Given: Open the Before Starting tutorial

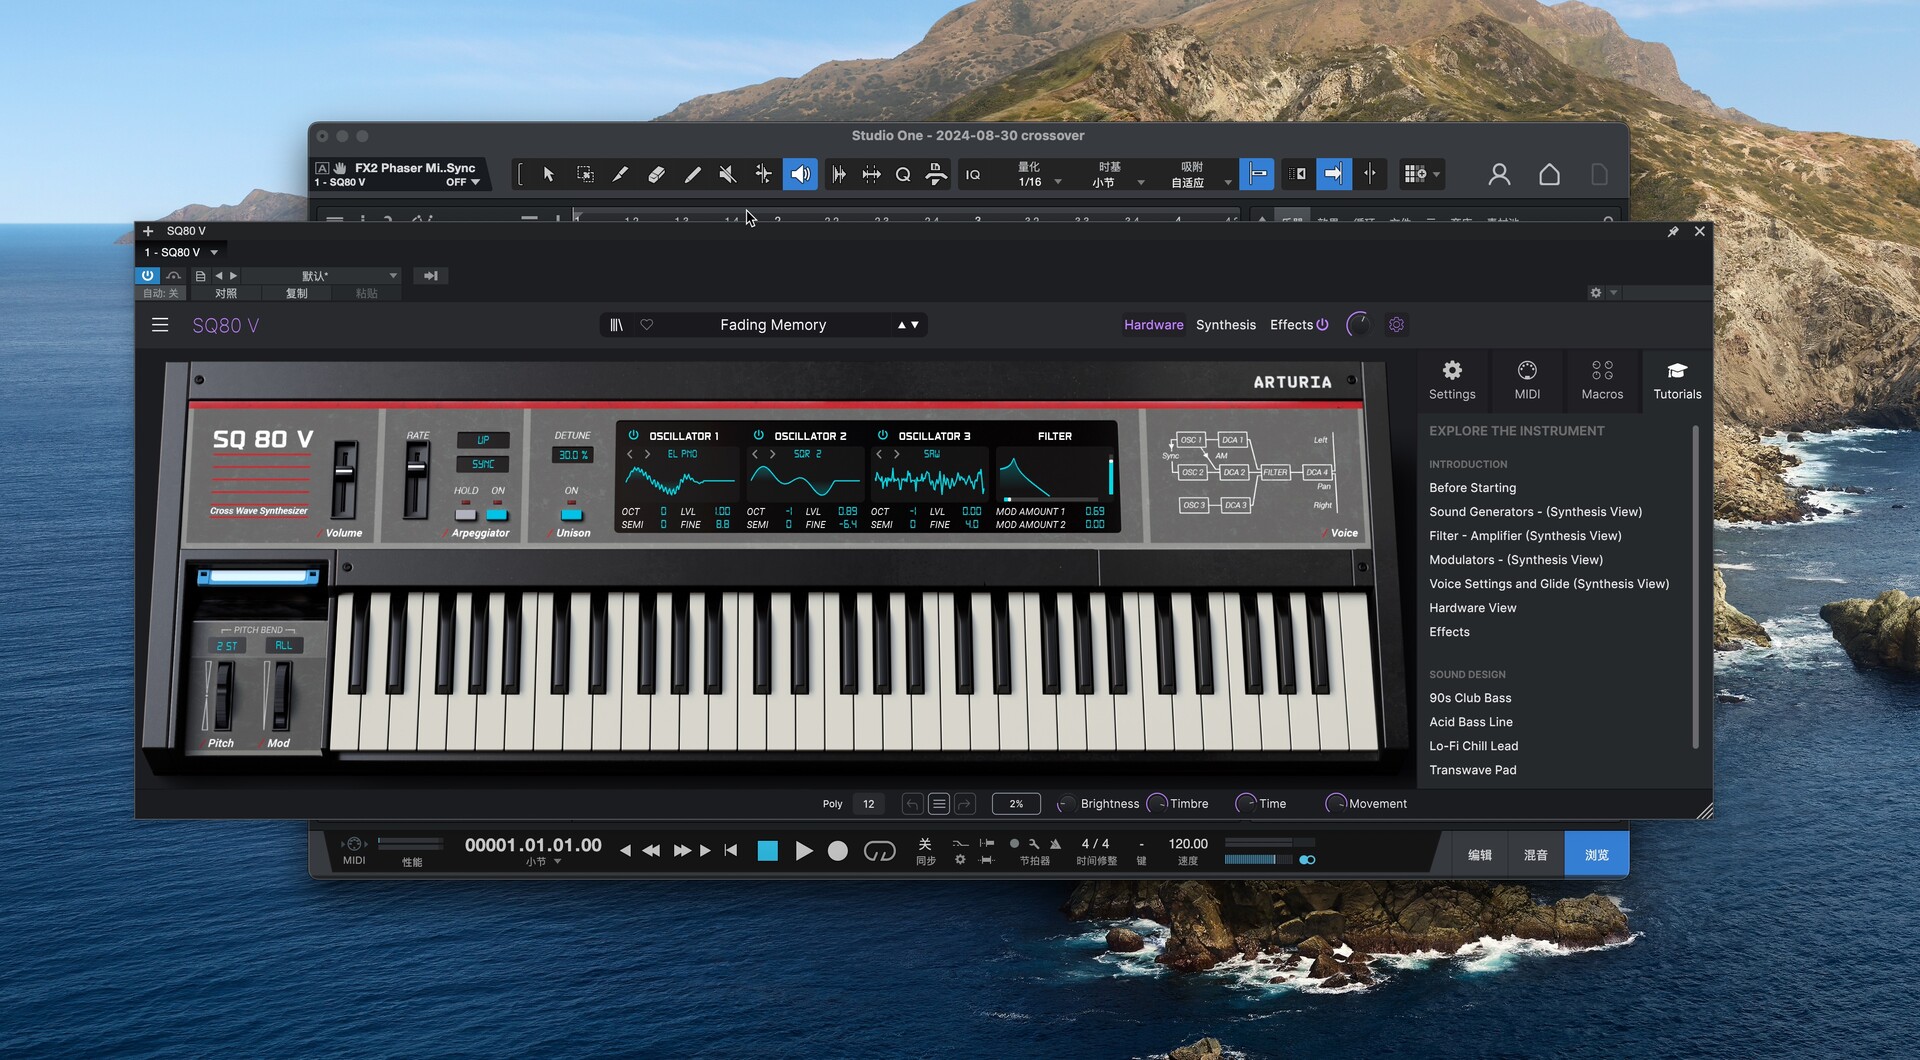Looking at the screenshot, I should [1472, 488].
